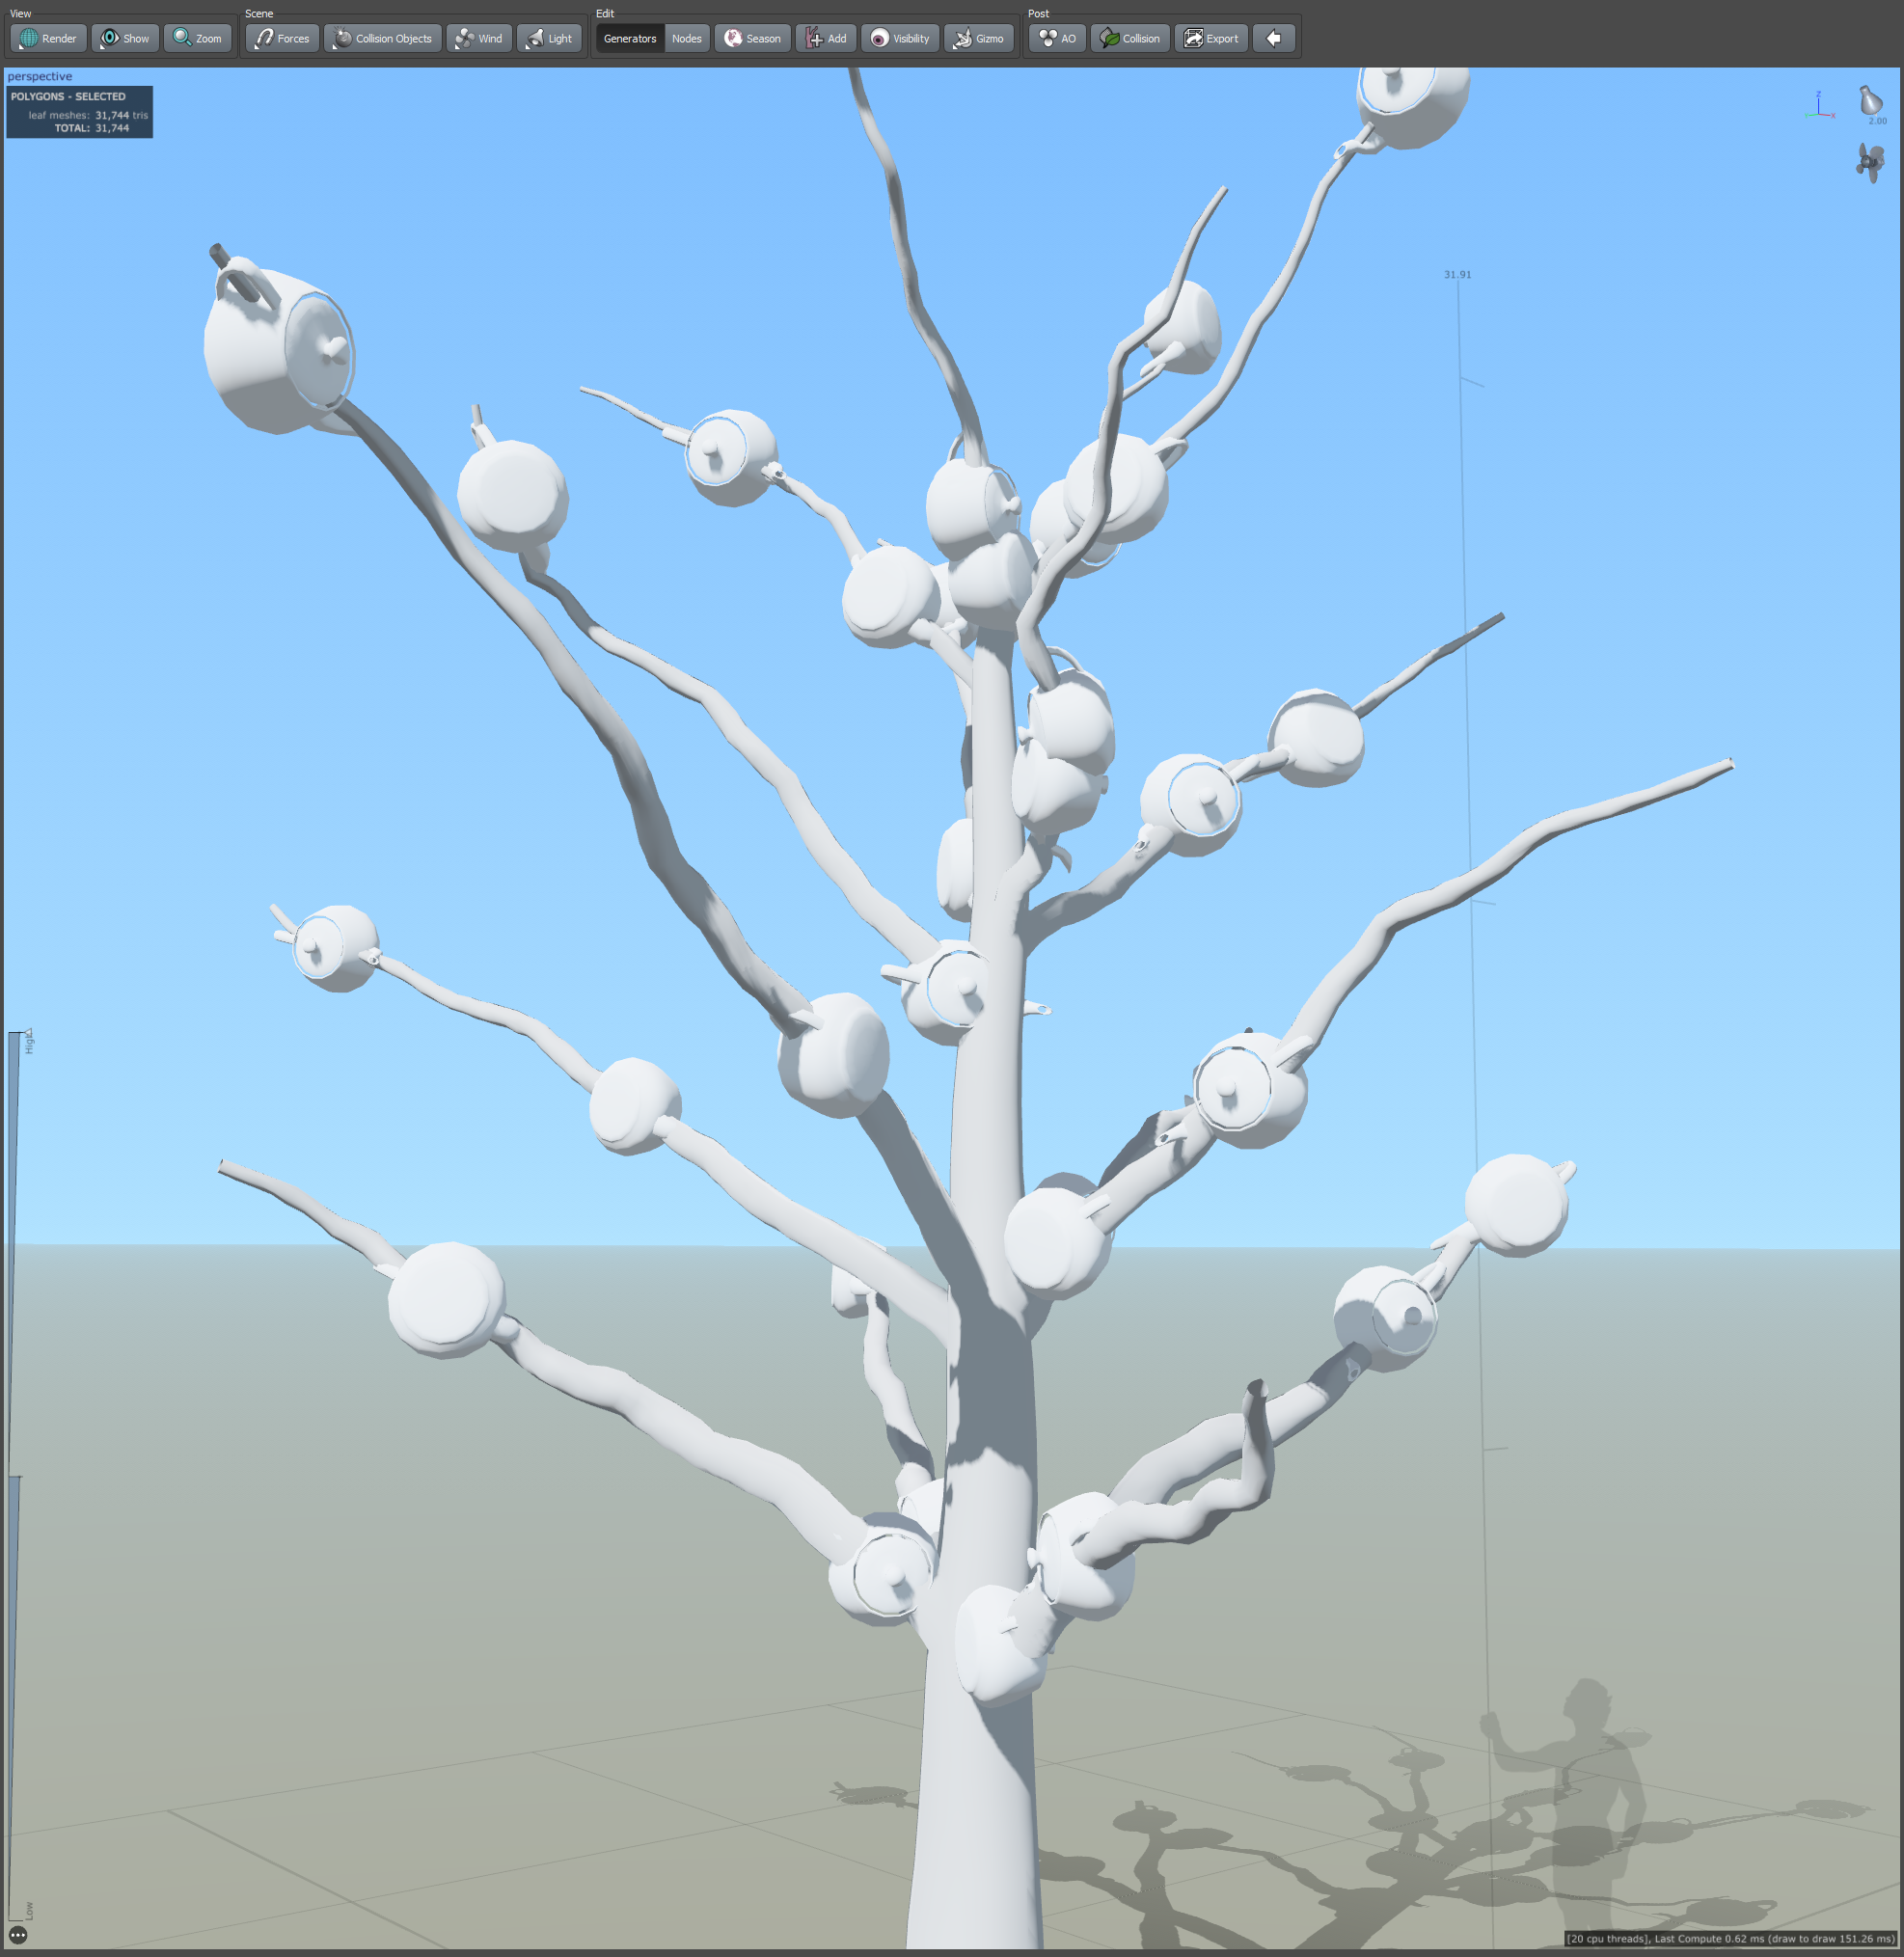Toggle Forces in the scene
The width and height of the screenshot is (1904, 1957).
282,38
